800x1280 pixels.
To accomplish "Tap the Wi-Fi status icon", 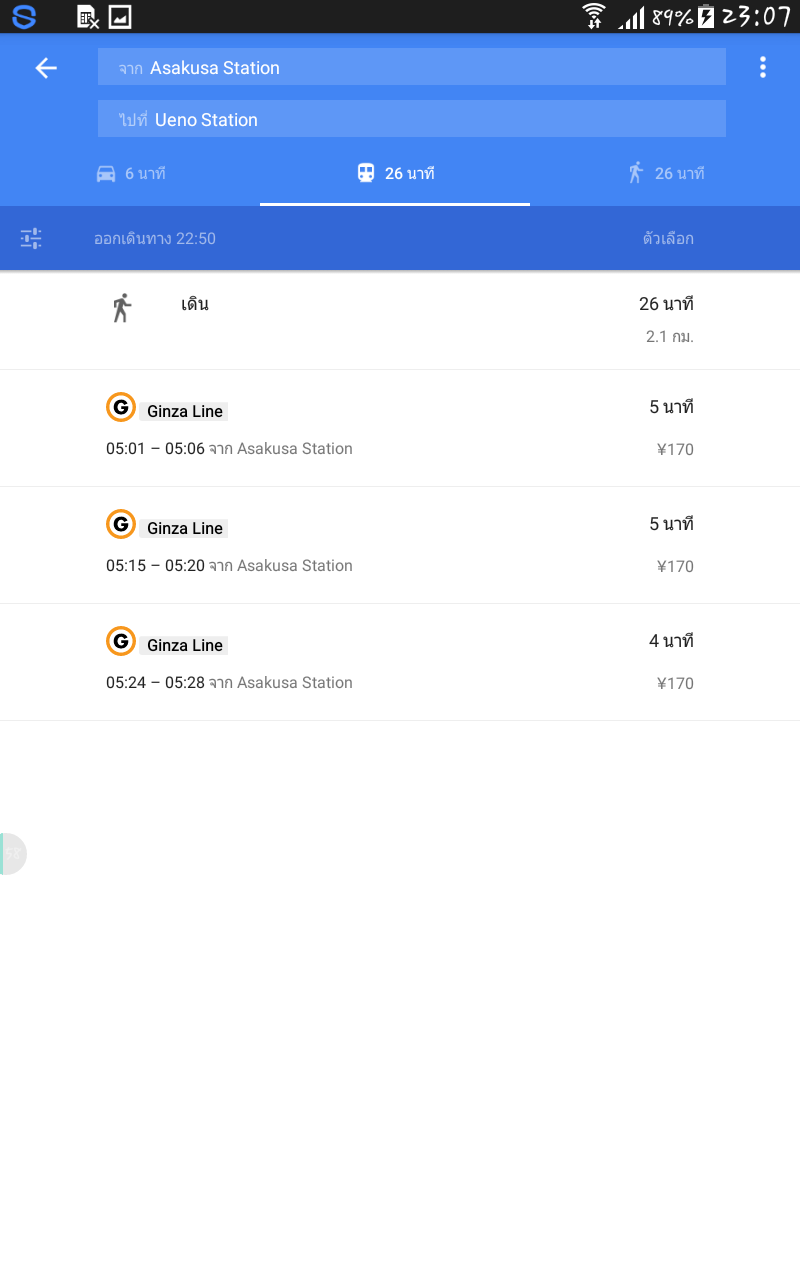I will tap(594, 16).
